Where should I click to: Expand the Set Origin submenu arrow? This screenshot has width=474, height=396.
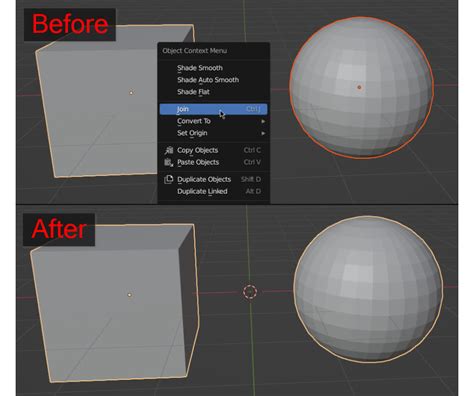(x=263, y=133)
